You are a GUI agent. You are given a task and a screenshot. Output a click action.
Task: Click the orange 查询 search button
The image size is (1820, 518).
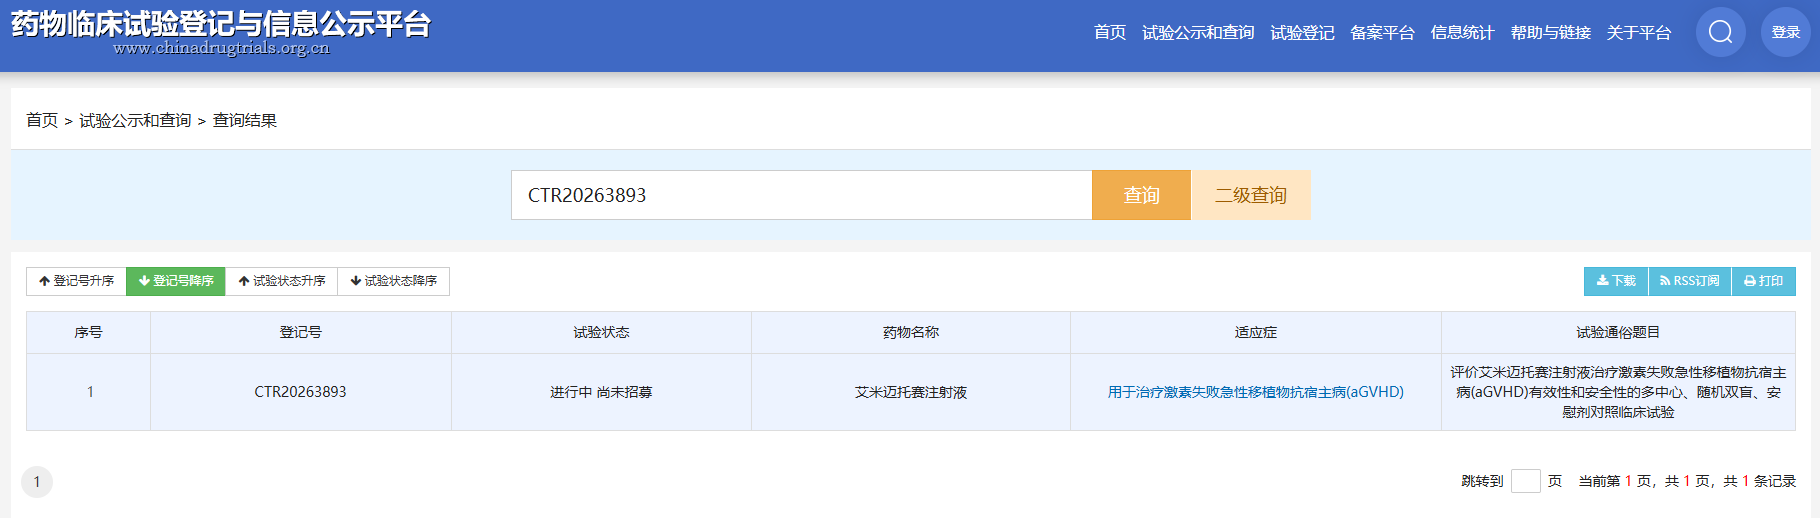(x=1141, y=195)
